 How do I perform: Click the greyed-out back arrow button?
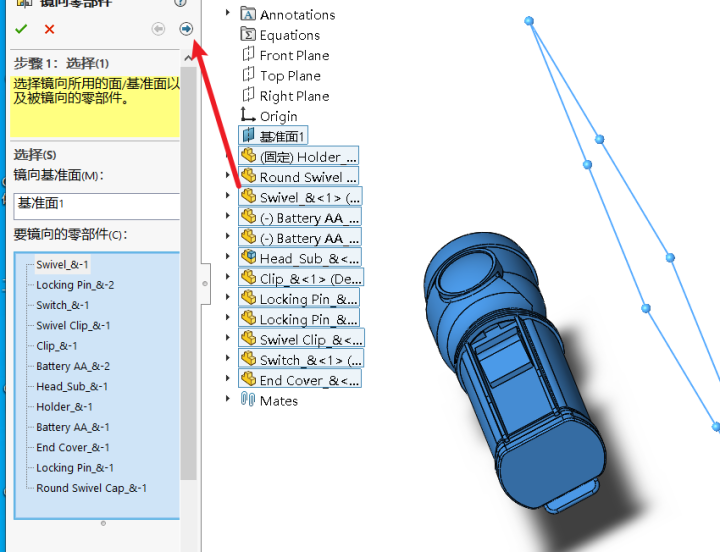158,29
